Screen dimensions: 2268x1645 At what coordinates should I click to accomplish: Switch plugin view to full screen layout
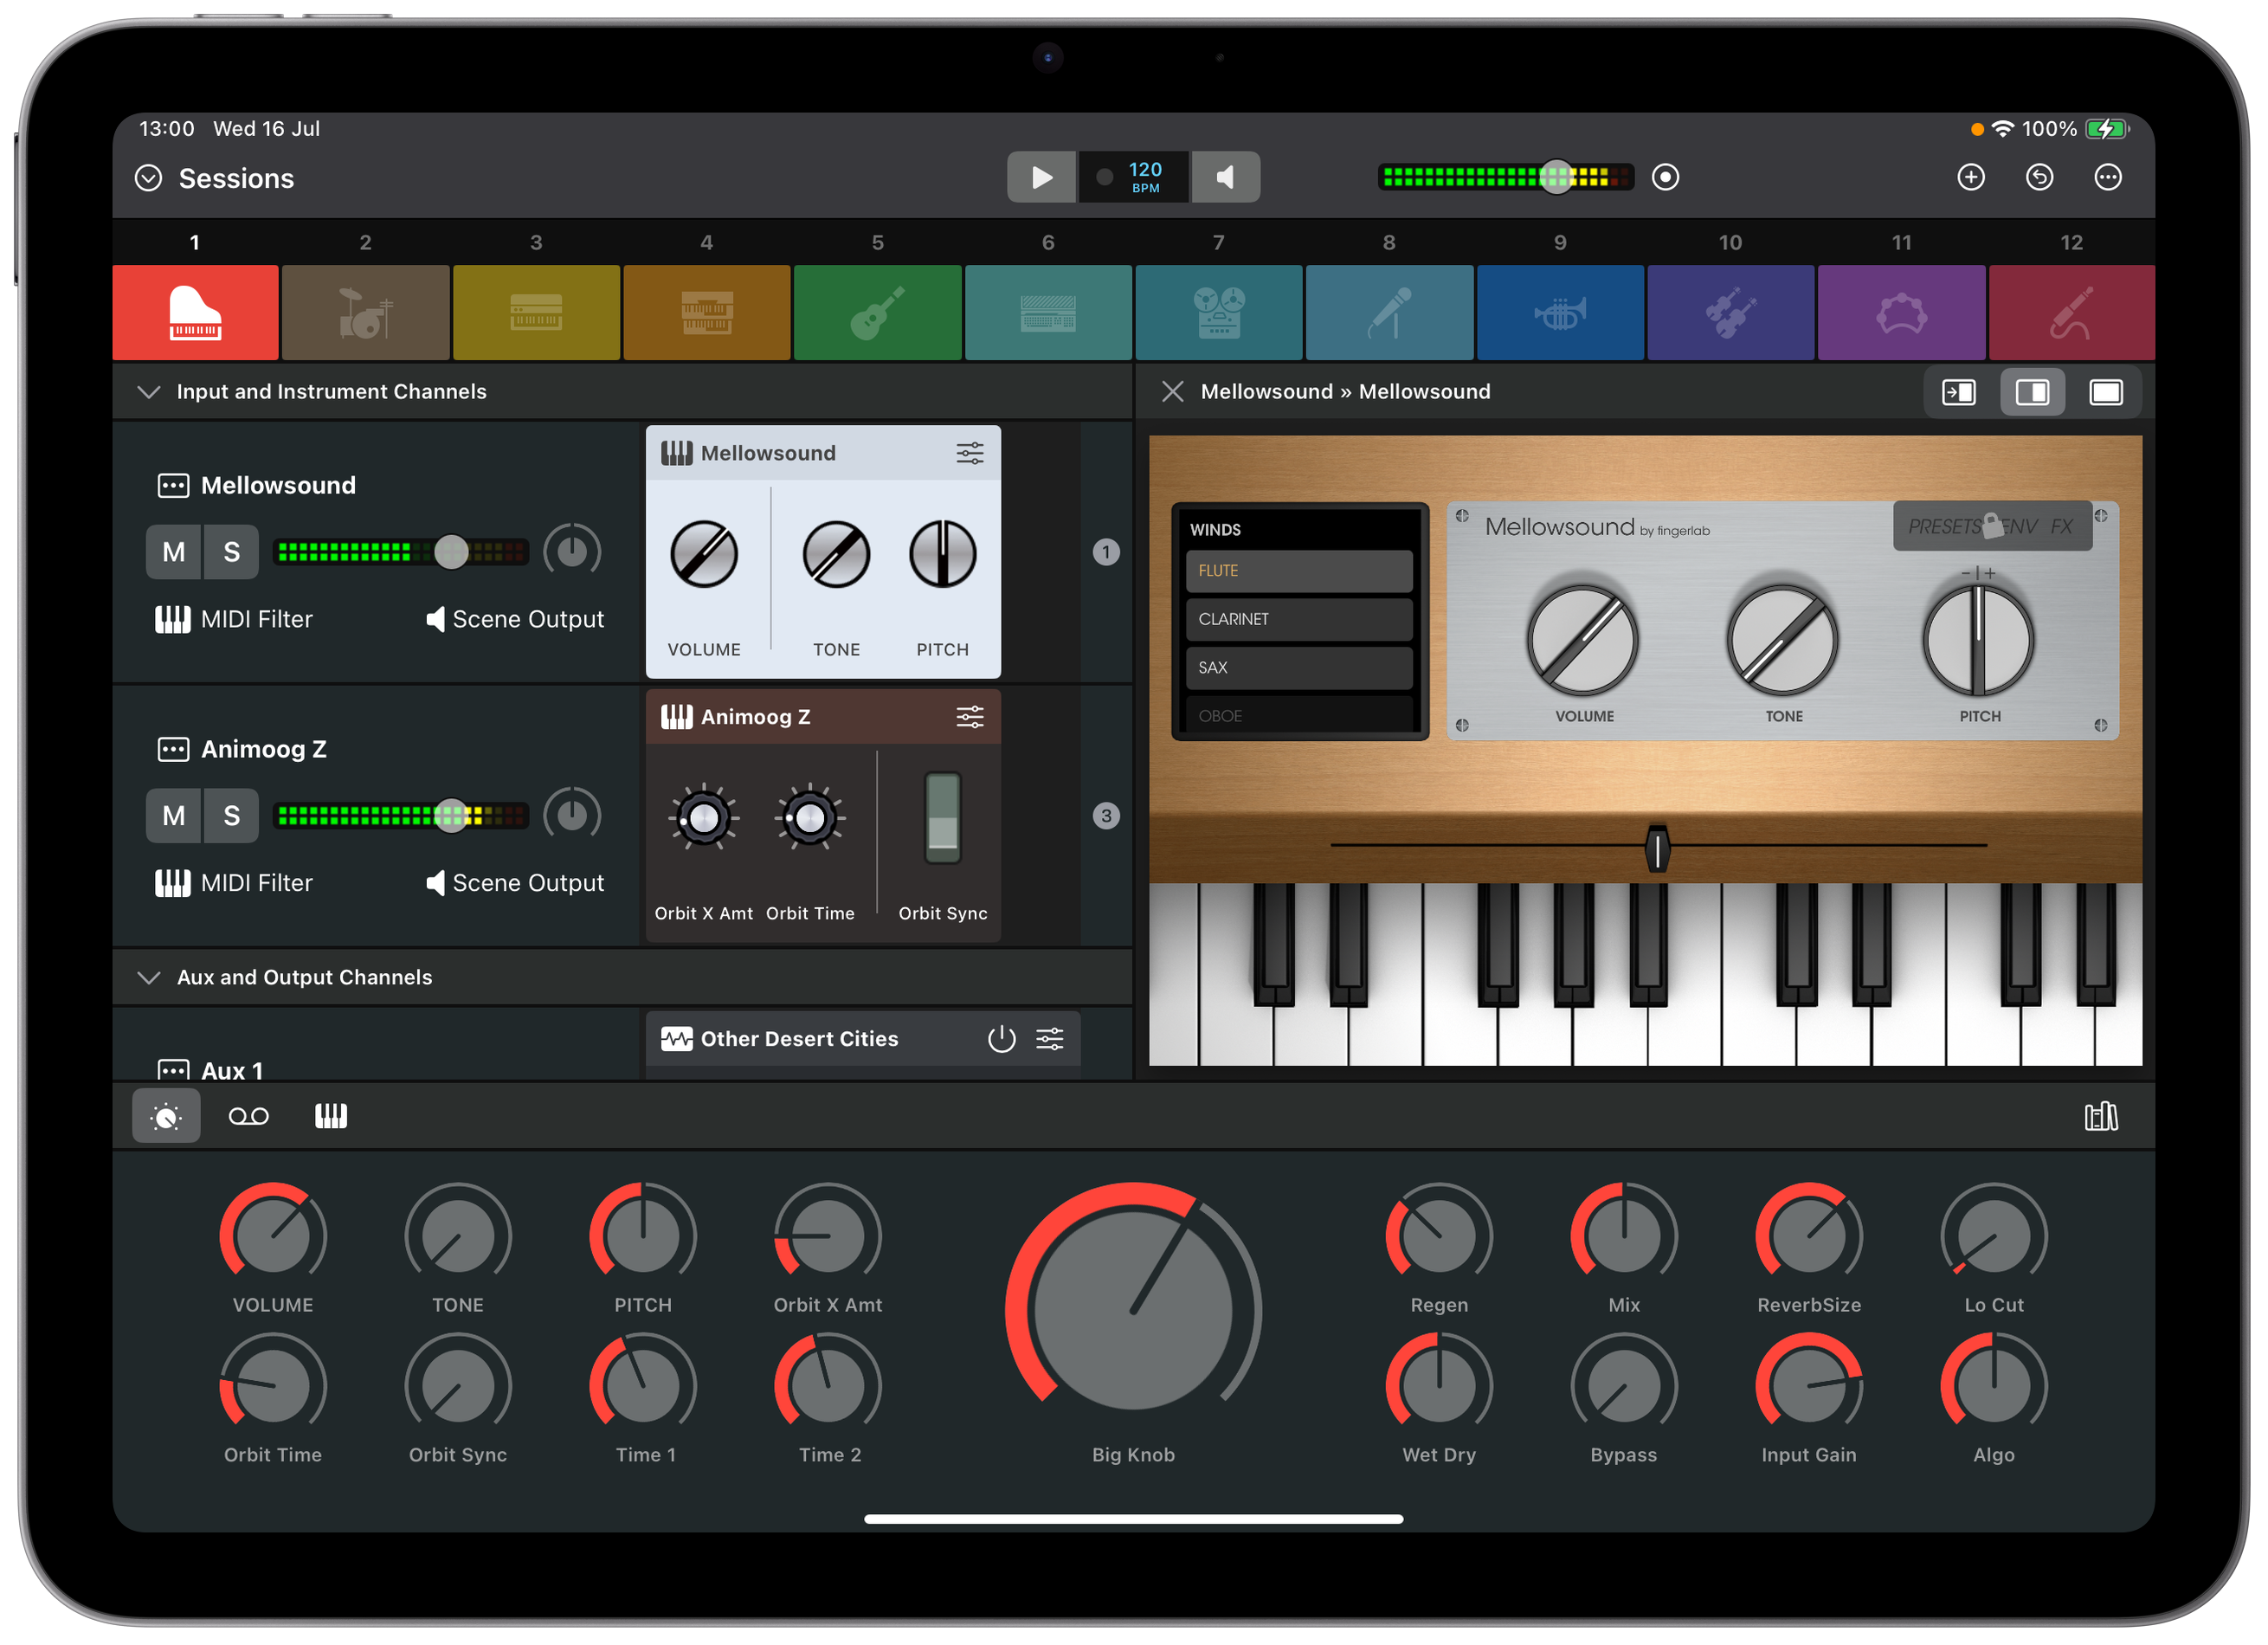(2105, 392)
